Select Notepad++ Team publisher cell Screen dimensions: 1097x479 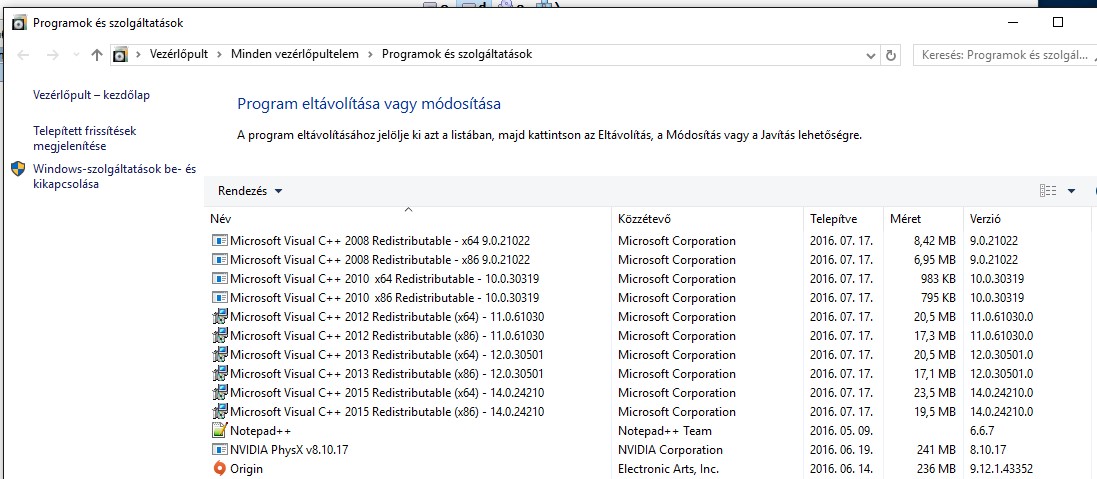pos(665,431)
